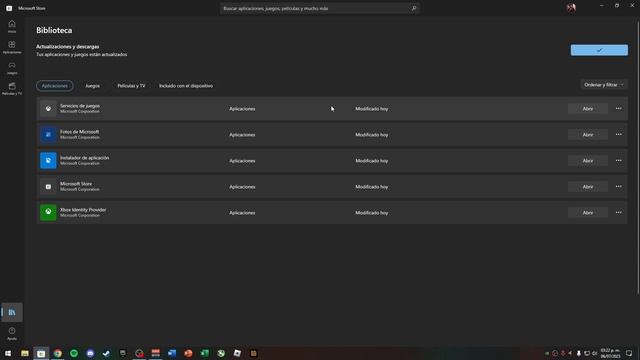Click Abrir for Servicios de juegos
640x360 pixels.
coord(588,109)
